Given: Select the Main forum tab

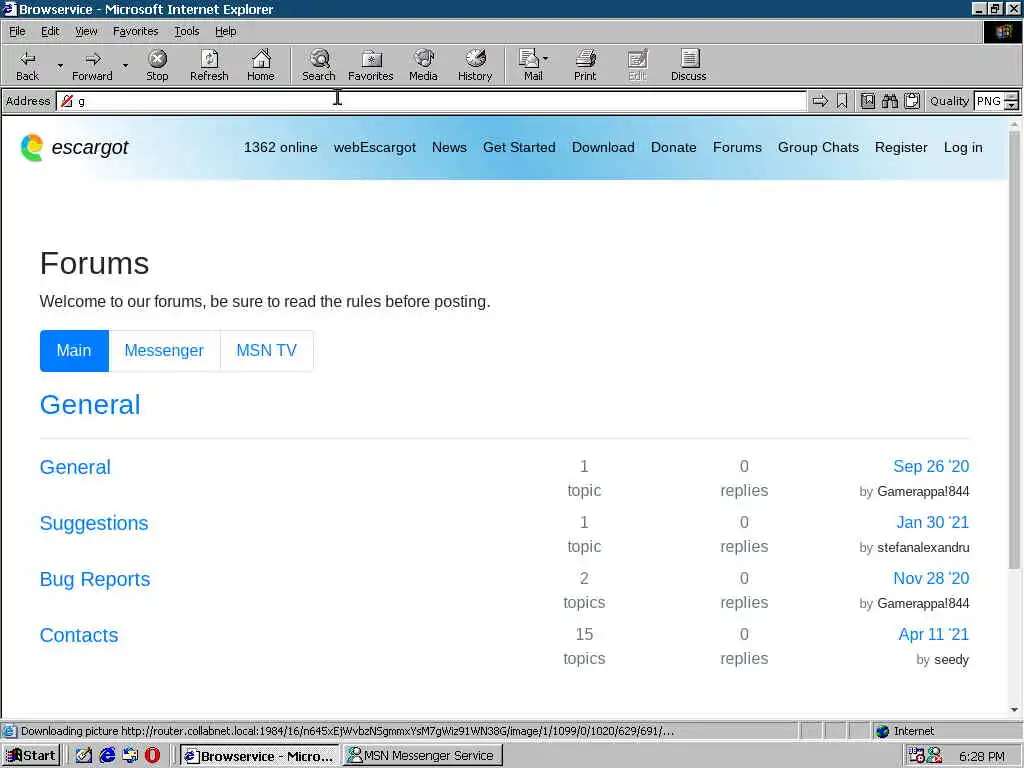Looking at the screenshot, I should (x=74, y=351).
